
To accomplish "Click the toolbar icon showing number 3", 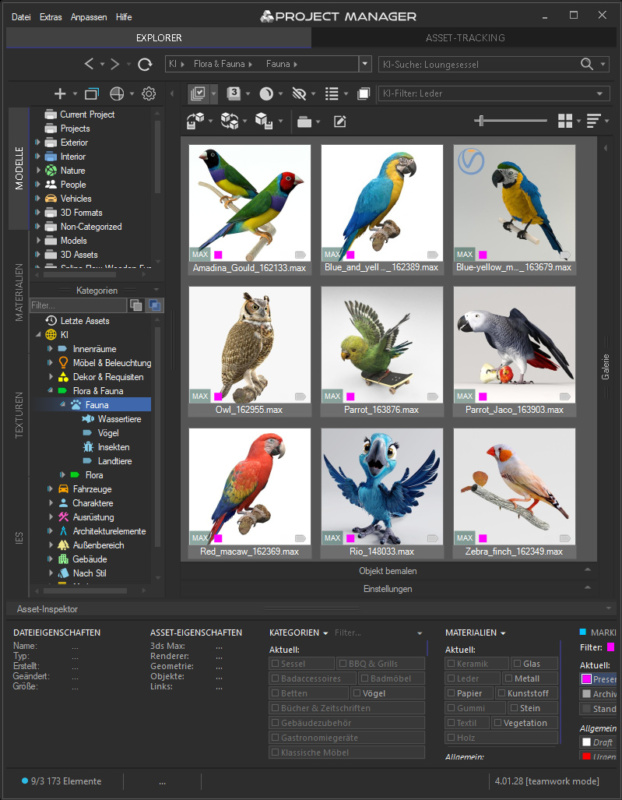I will tap(234, 93).
